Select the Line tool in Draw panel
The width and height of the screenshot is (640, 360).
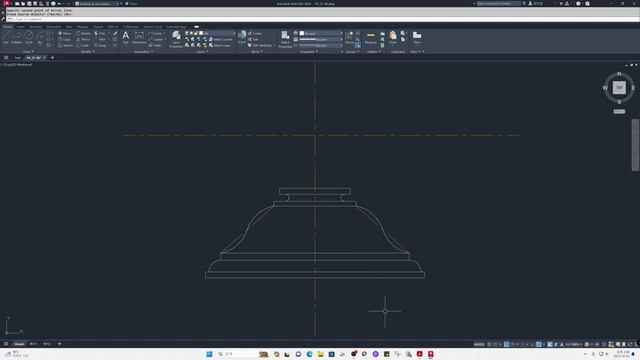pos(6,37)
